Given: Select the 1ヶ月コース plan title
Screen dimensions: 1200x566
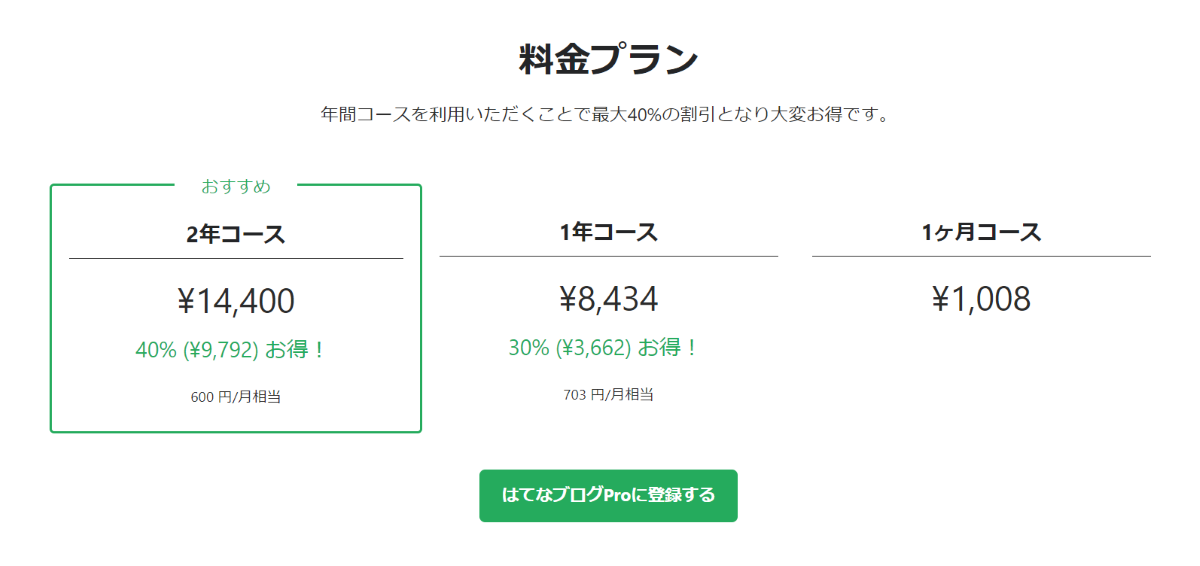Looking at the screenshot, I should [x=981, y=232].
